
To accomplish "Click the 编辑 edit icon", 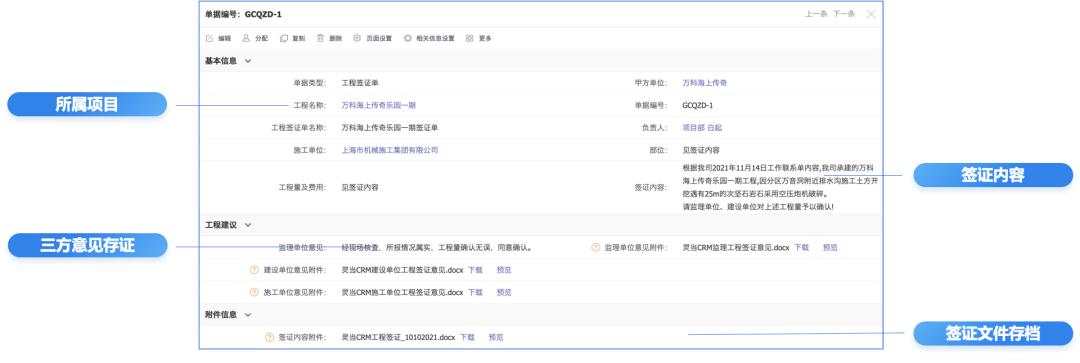I will click(x=209, y=39).
